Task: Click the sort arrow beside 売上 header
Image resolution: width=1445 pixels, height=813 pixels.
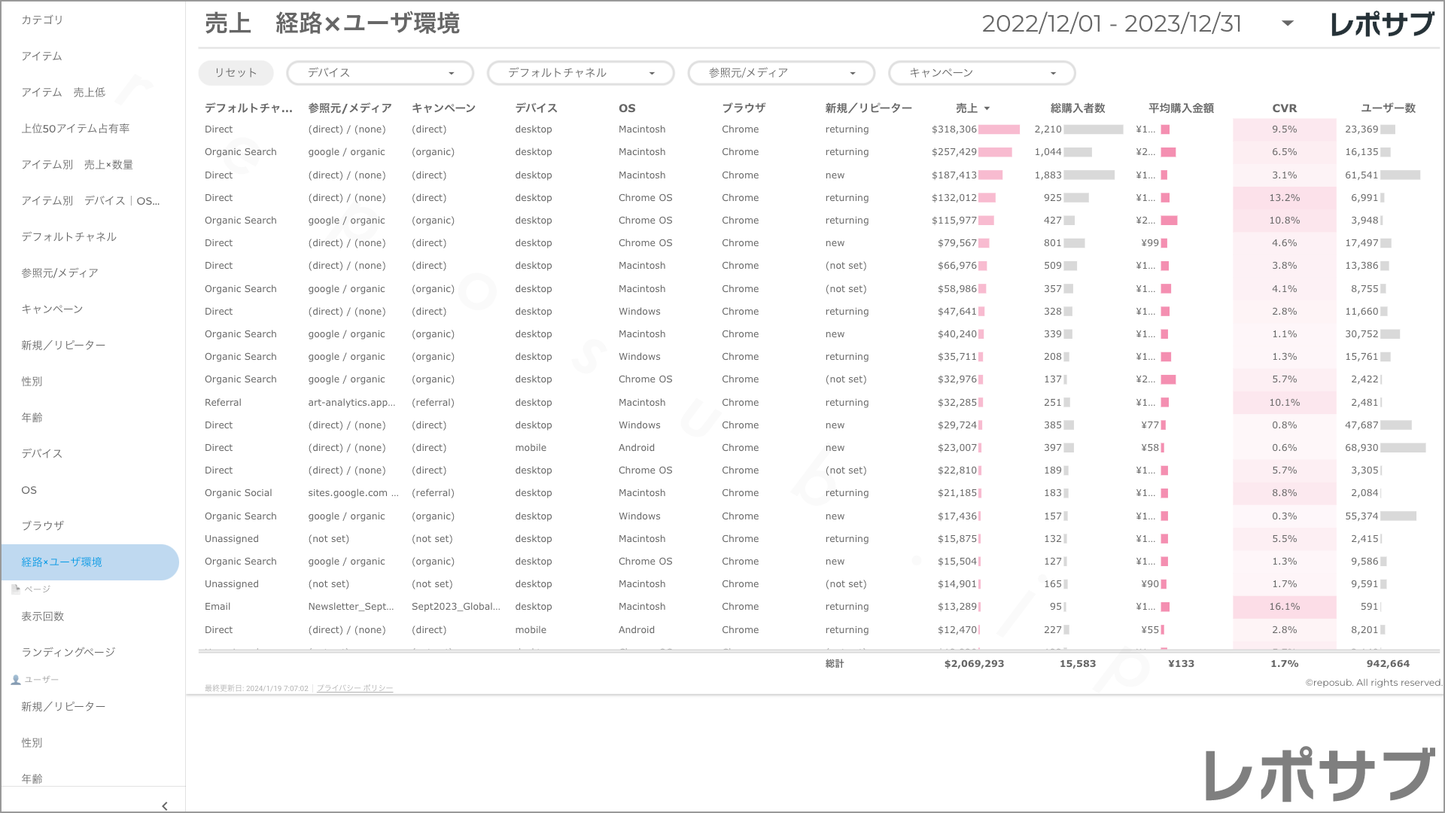Action: pos(987,109)
